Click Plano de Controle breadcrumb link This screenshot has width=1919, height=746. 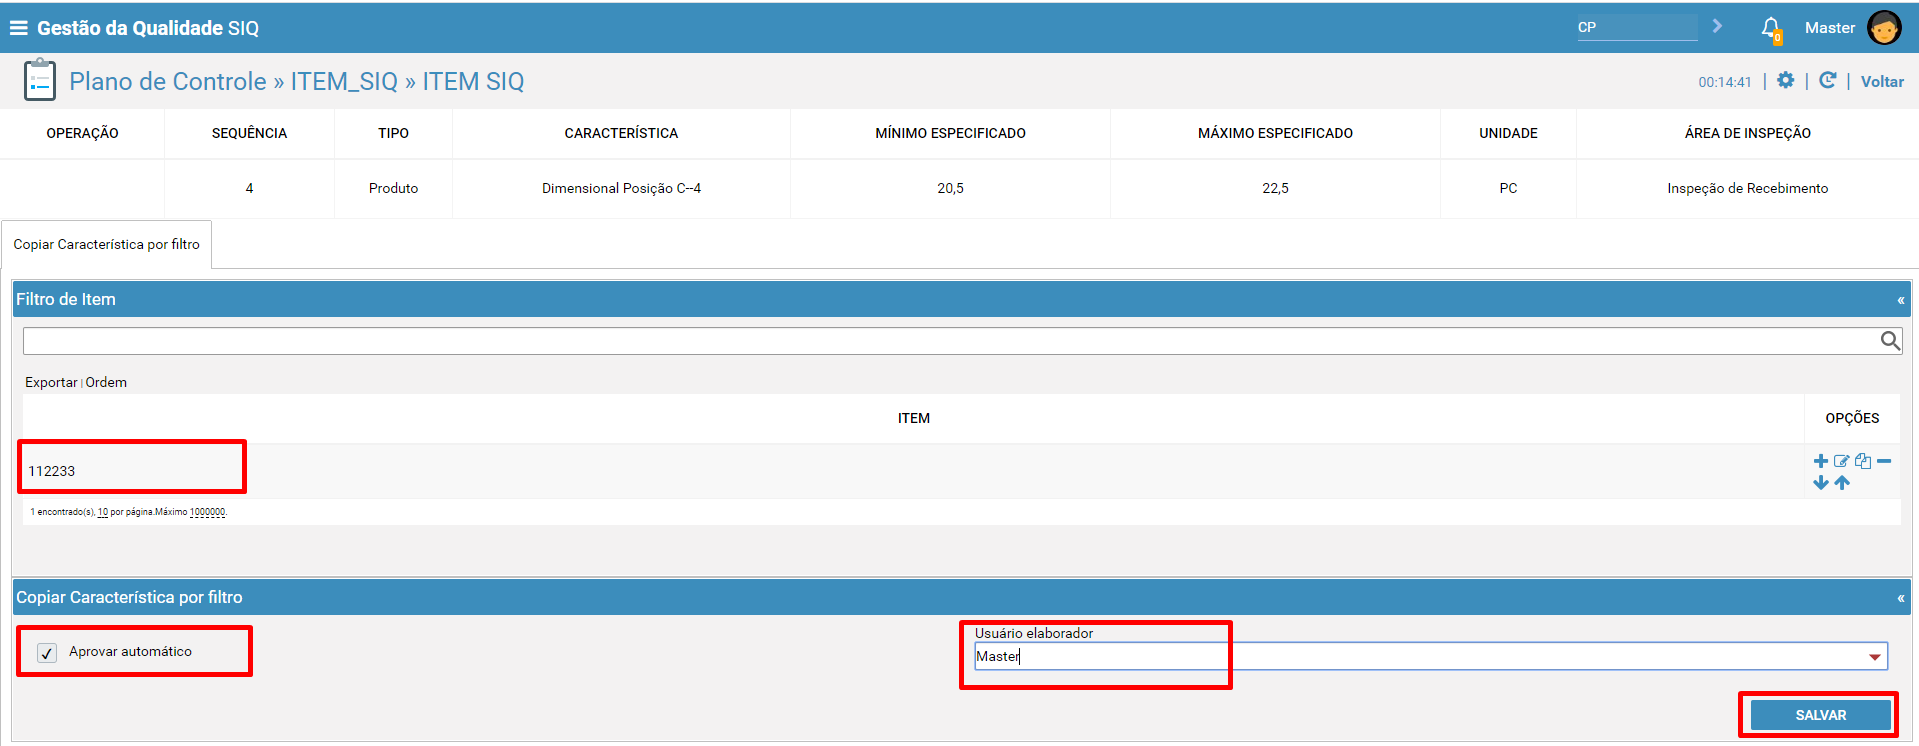[168, 81]
